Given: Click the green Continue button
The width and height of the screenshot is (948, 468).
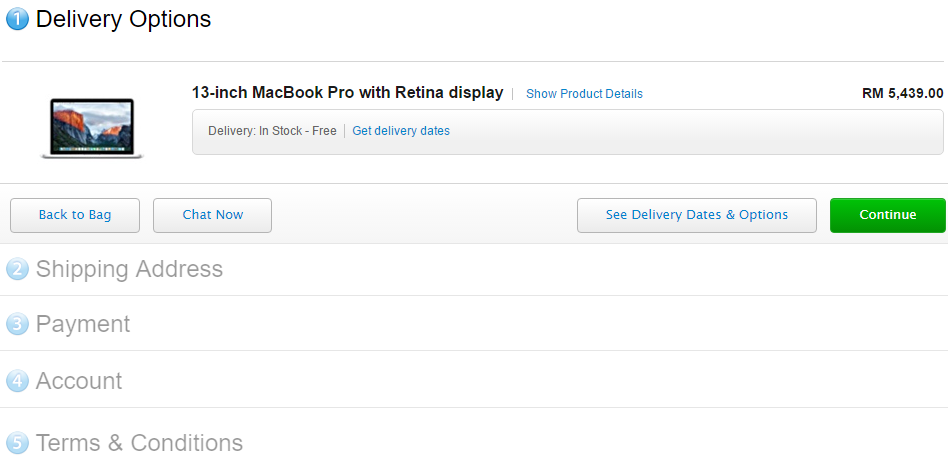Looking at the screenshot, I should 888,215.
